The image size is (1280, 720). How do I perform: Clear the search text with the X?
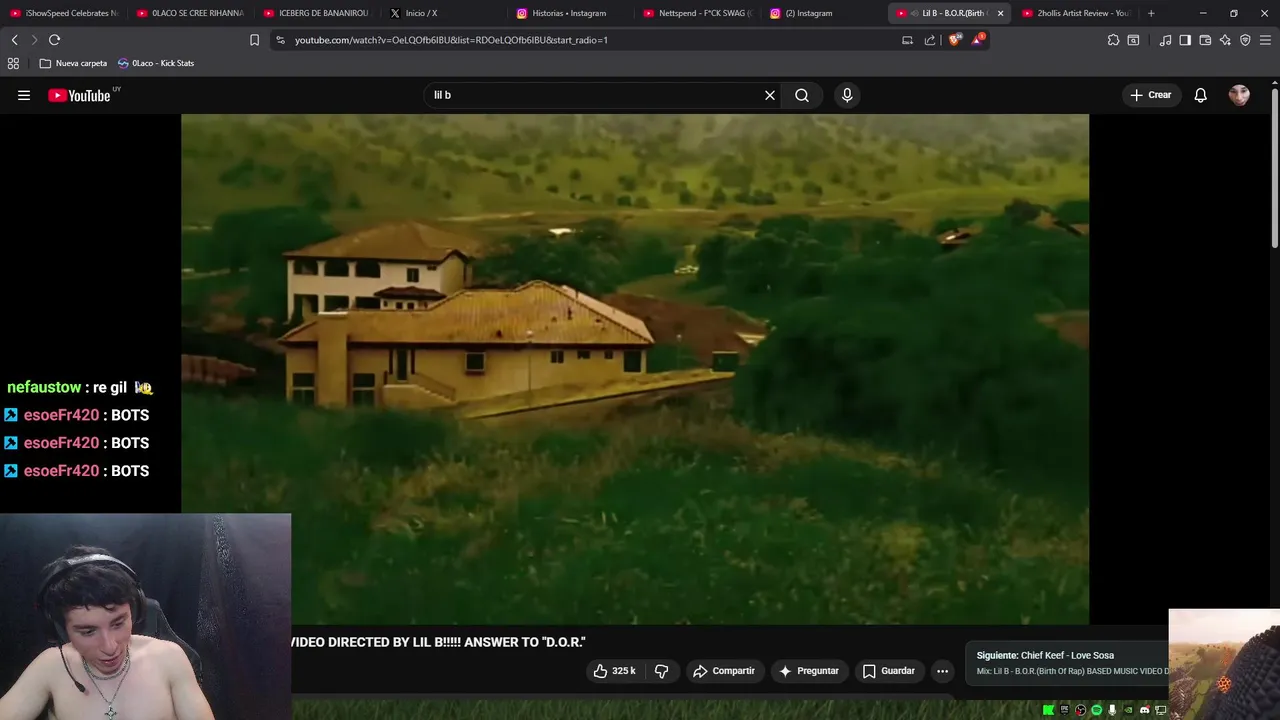[x=770, y=95]
